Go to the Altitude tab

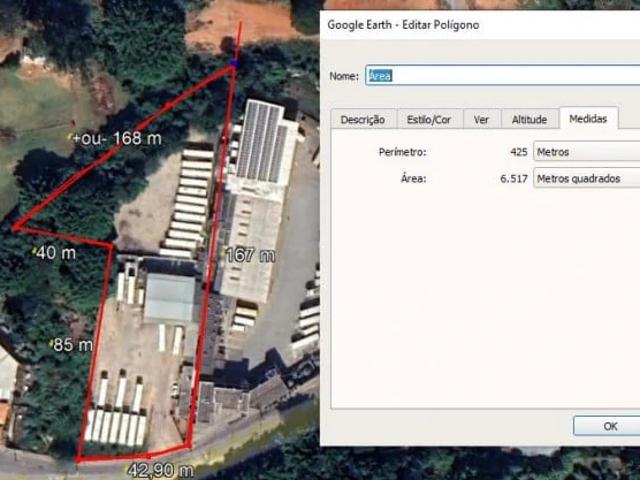point(529,120)
